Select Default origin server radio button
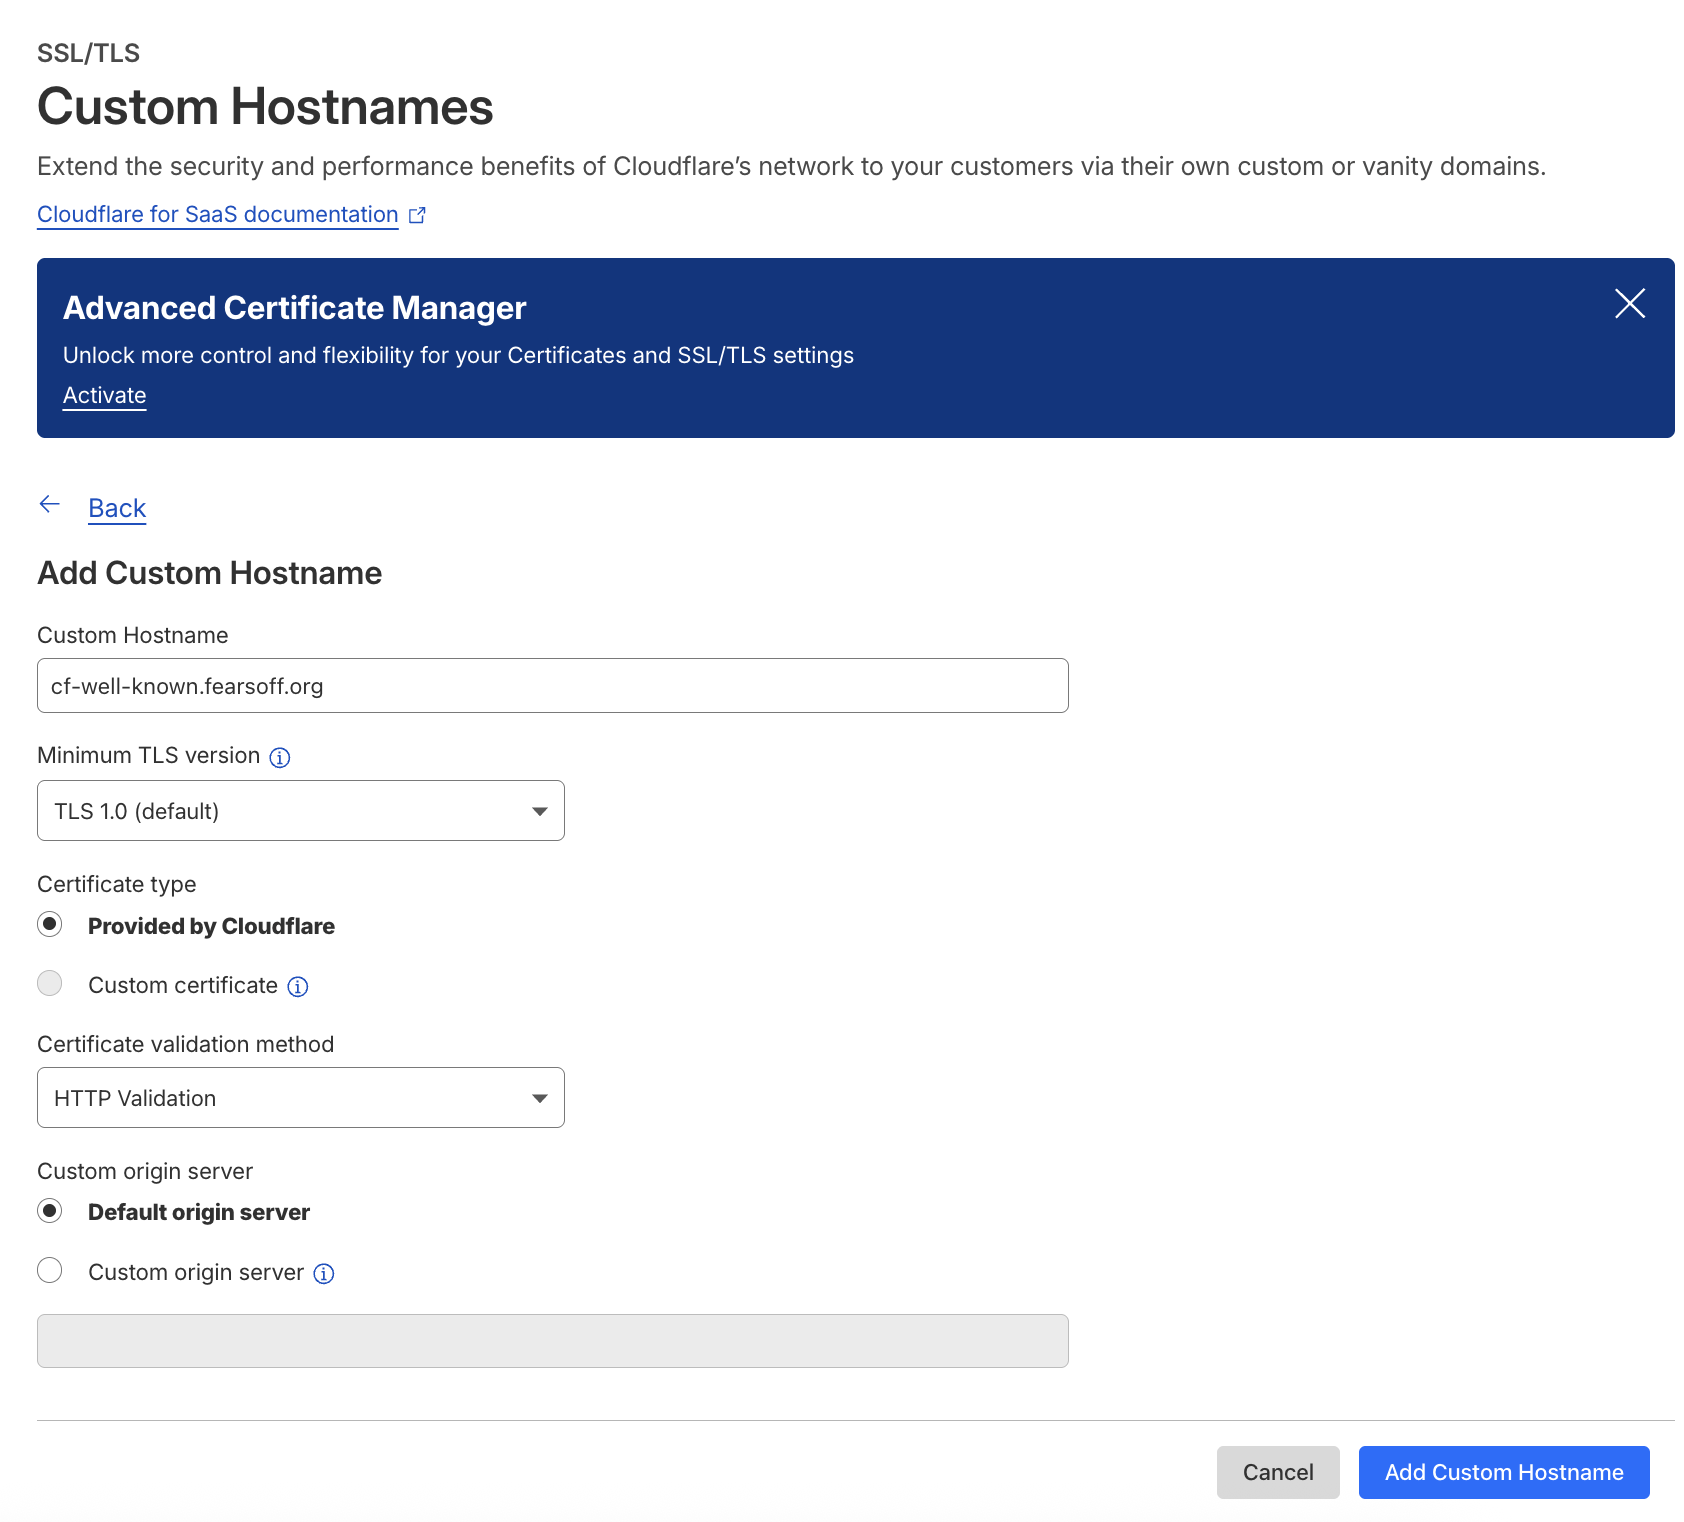This screenshot has height=1522, width=1684. pyautogui.click(x=50, y=1211)
